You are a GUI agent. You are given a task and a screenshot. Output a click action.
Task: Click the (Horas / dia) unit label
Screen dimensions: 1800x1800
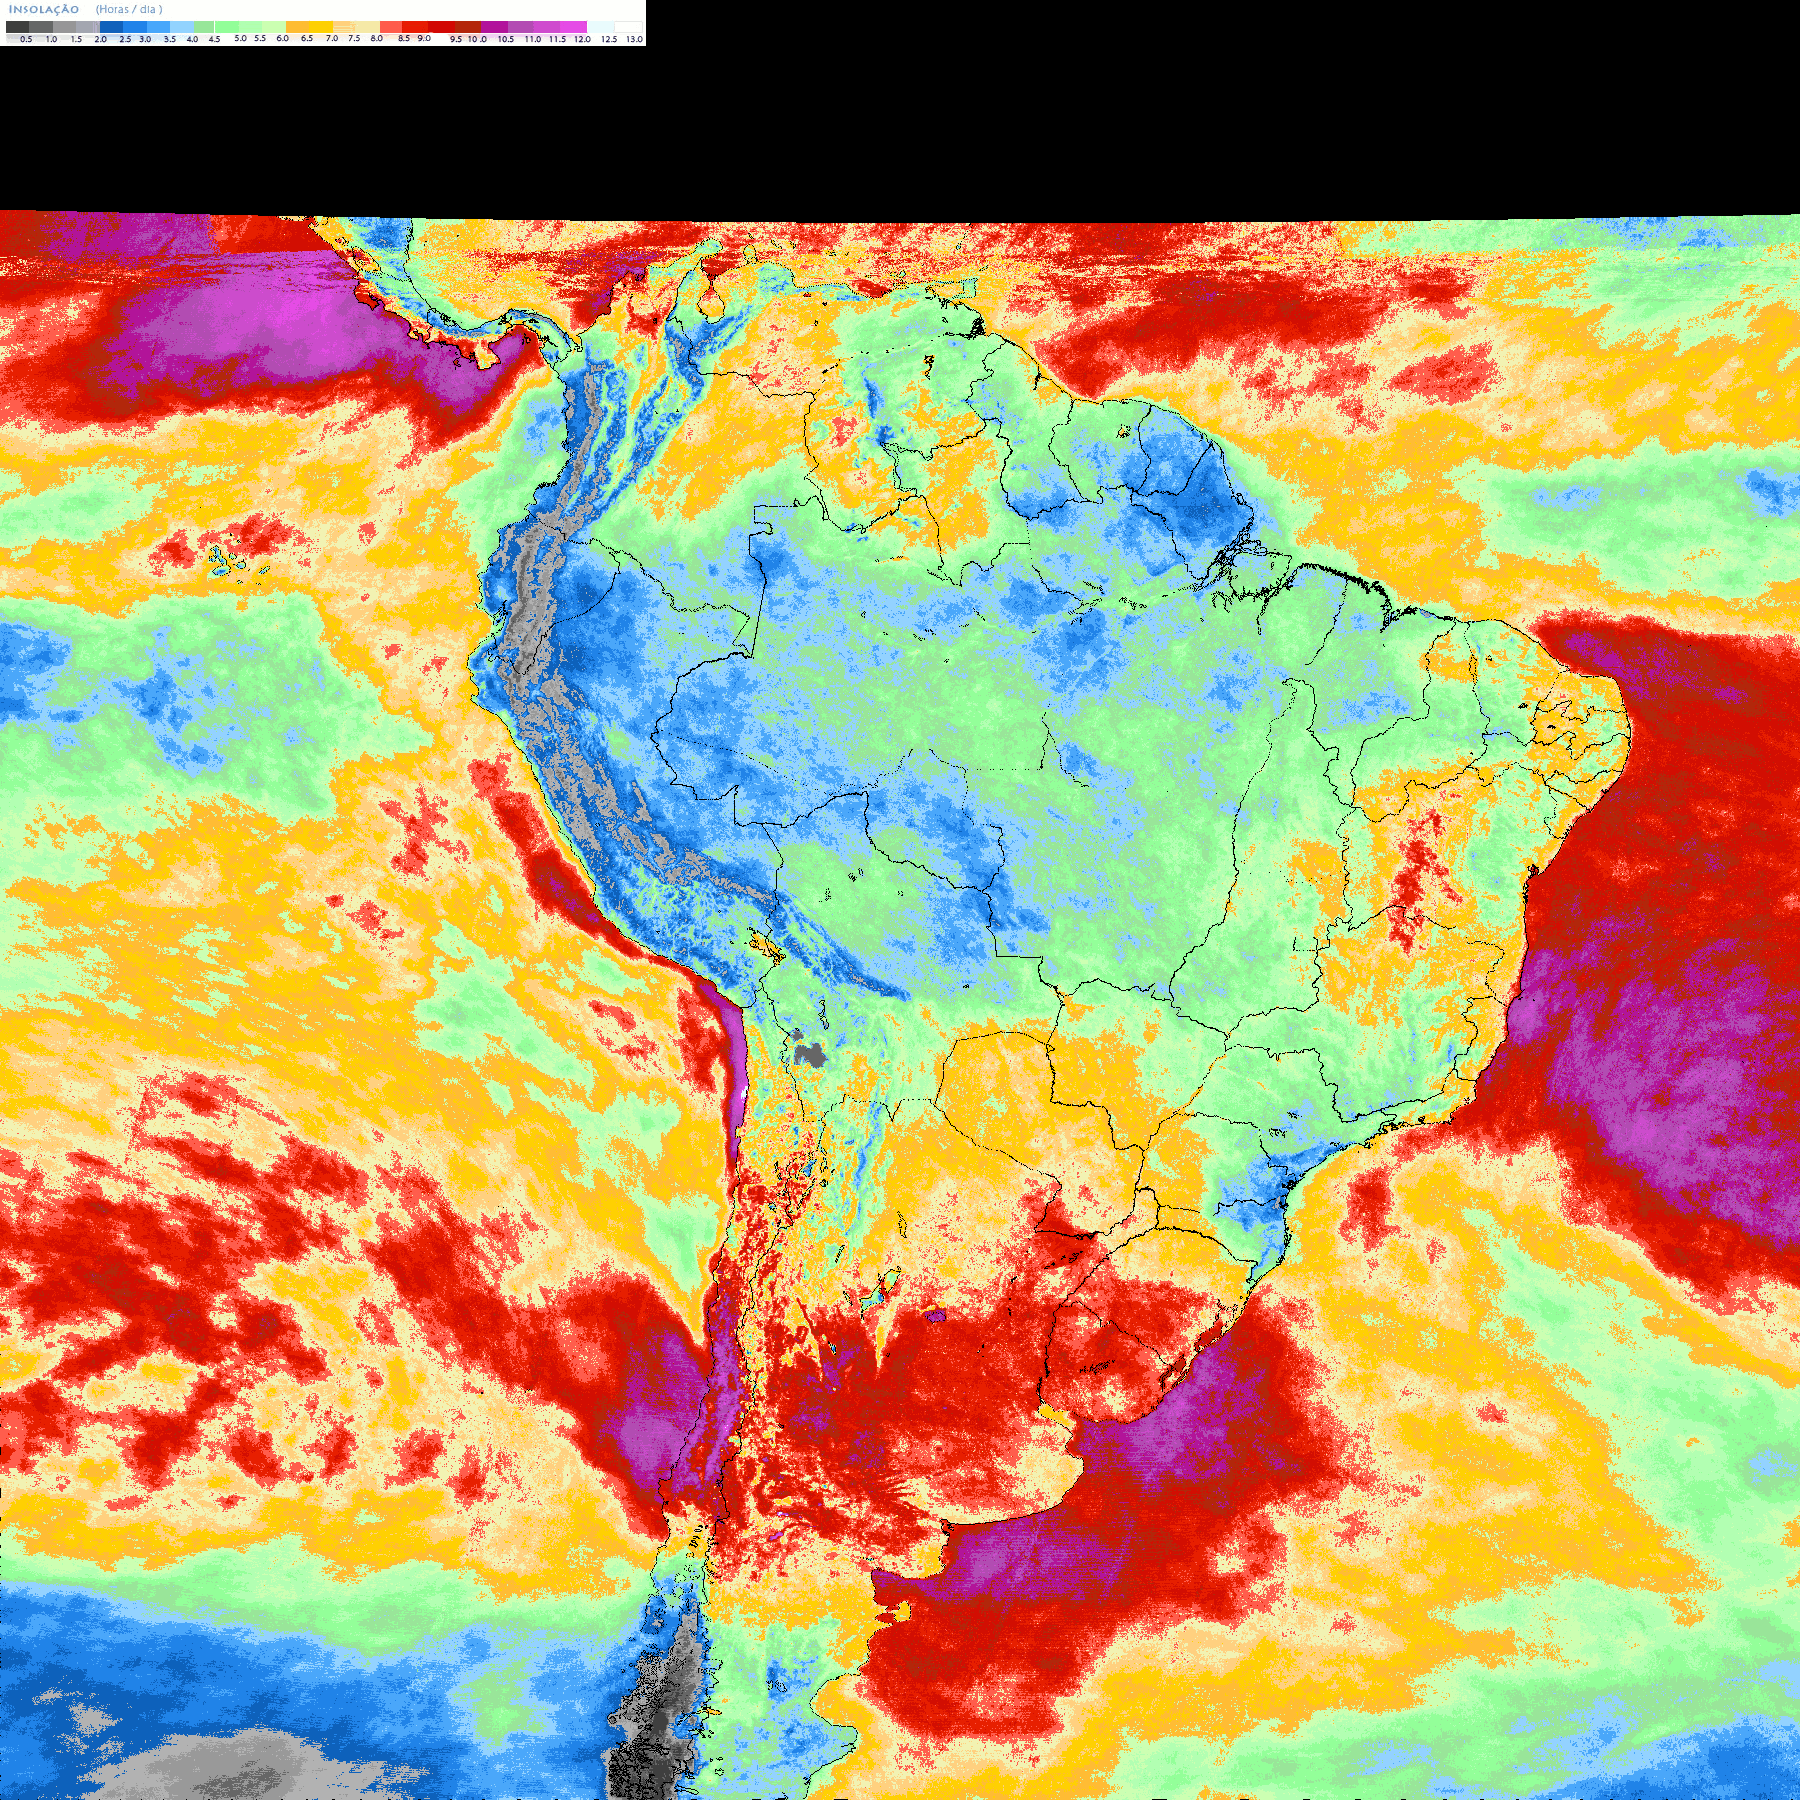(x=129, y=10)
